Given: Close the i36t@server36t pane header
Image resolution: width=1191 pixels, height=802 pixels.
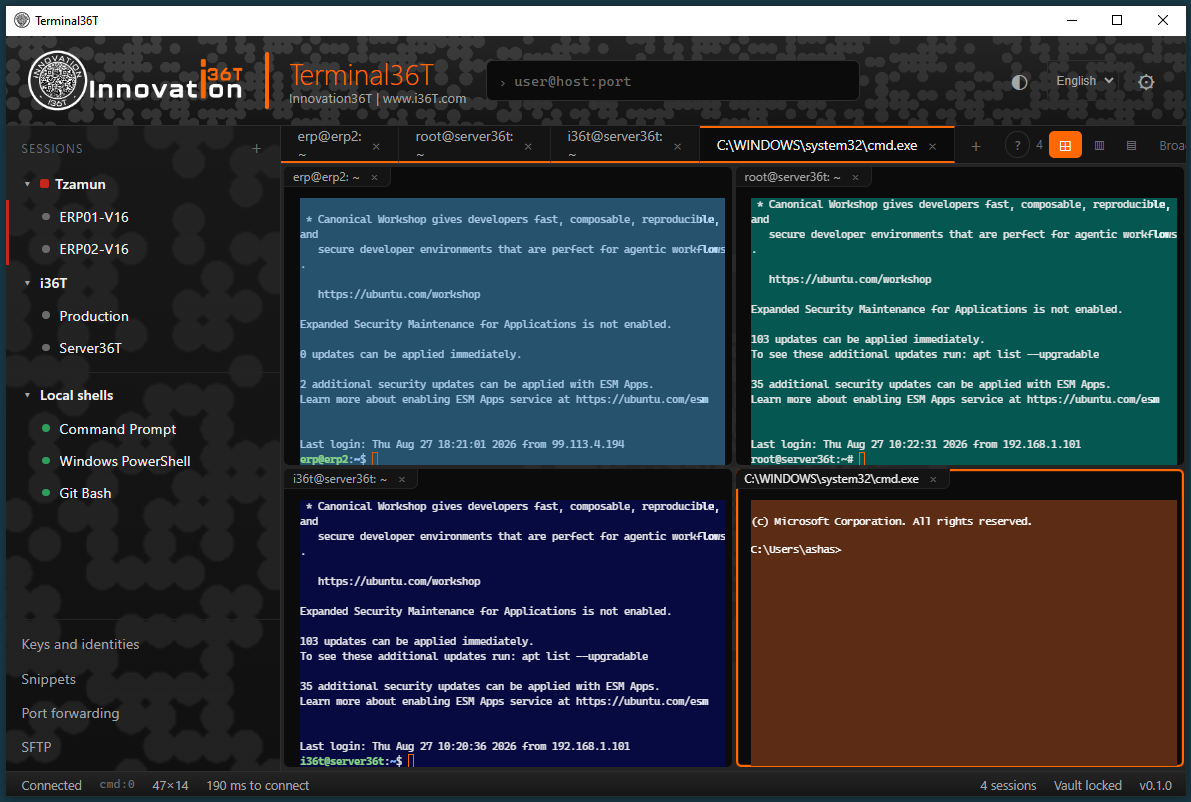Looking at the screenshot, I should click(x=402, y=479).
